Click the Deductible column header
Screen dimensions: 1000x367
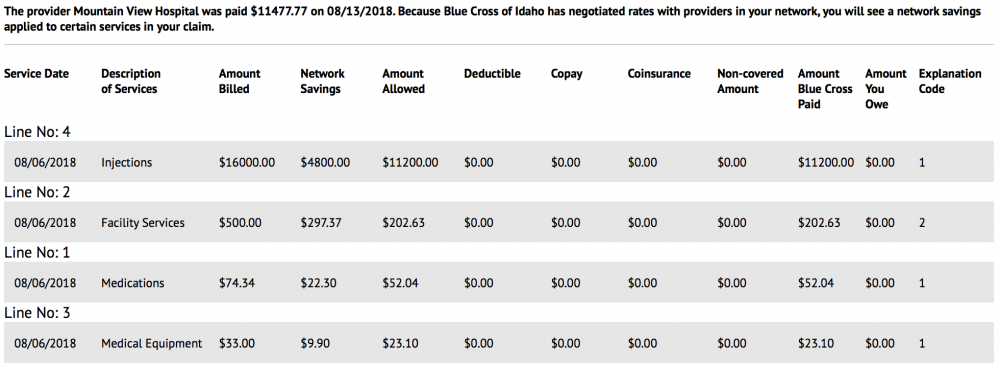[x=492, y=73]
